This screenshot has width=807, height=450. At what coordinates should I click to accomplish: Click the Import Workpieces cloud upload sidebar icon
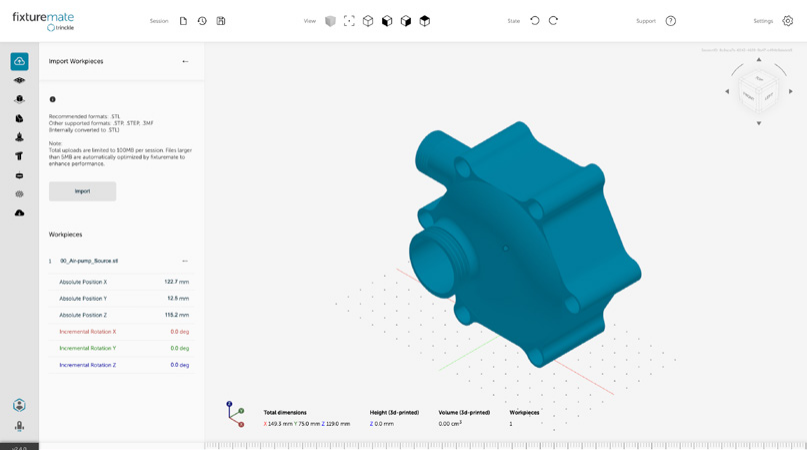click(x=19, y=62)
